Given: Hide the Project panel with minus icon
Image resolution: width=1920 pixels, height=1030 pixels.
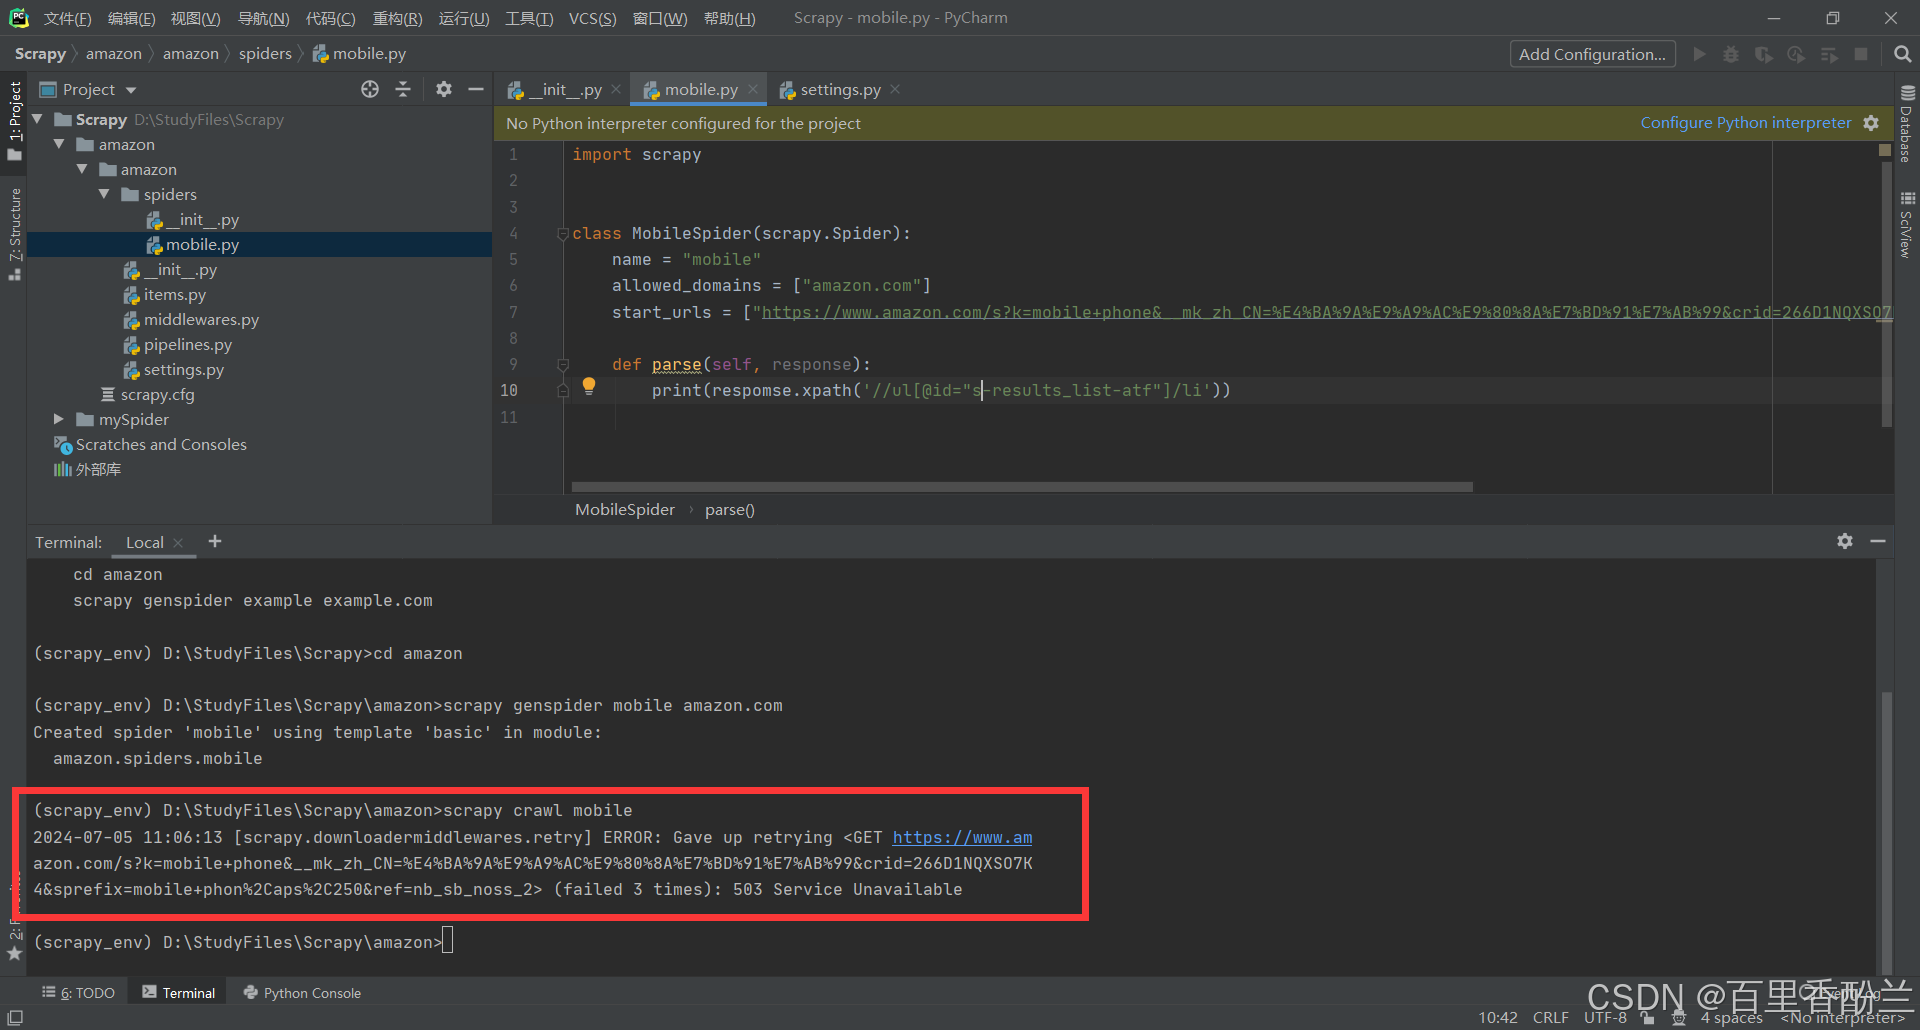Looking at the screenshot, I should pos(476,89).
